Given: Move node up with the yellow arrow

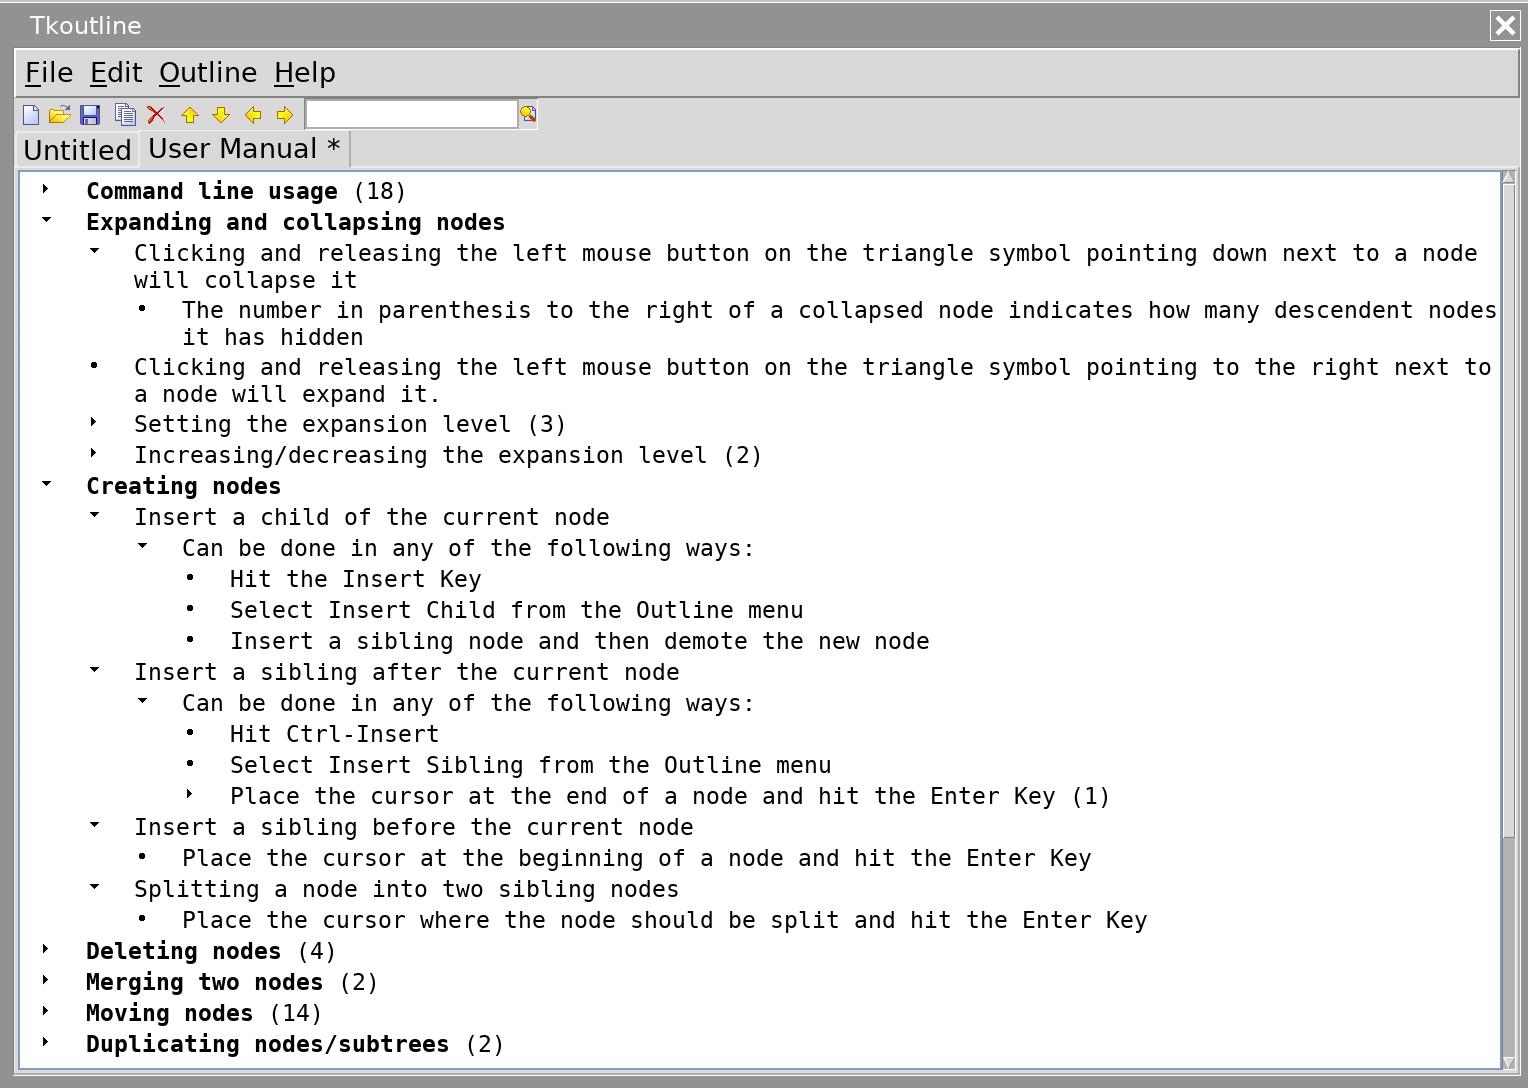Looking at the screenshot, I should click(x=190, y=115).
